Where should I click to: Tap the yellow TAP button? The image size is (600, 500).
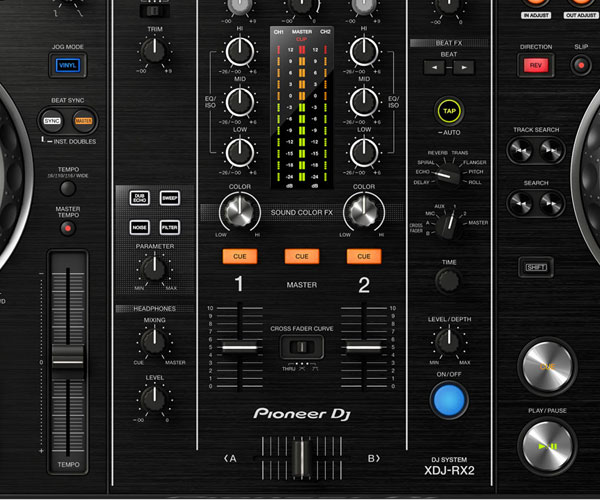coord(449,111)
